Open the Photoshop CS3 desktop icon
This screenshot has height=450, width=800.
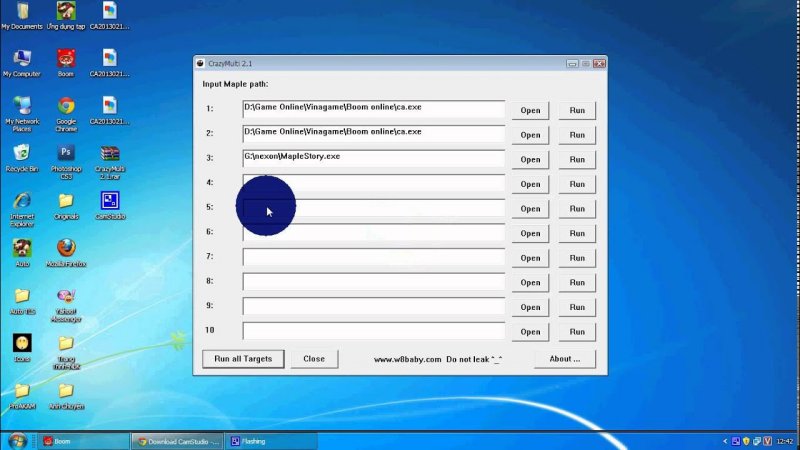(66, 155)
